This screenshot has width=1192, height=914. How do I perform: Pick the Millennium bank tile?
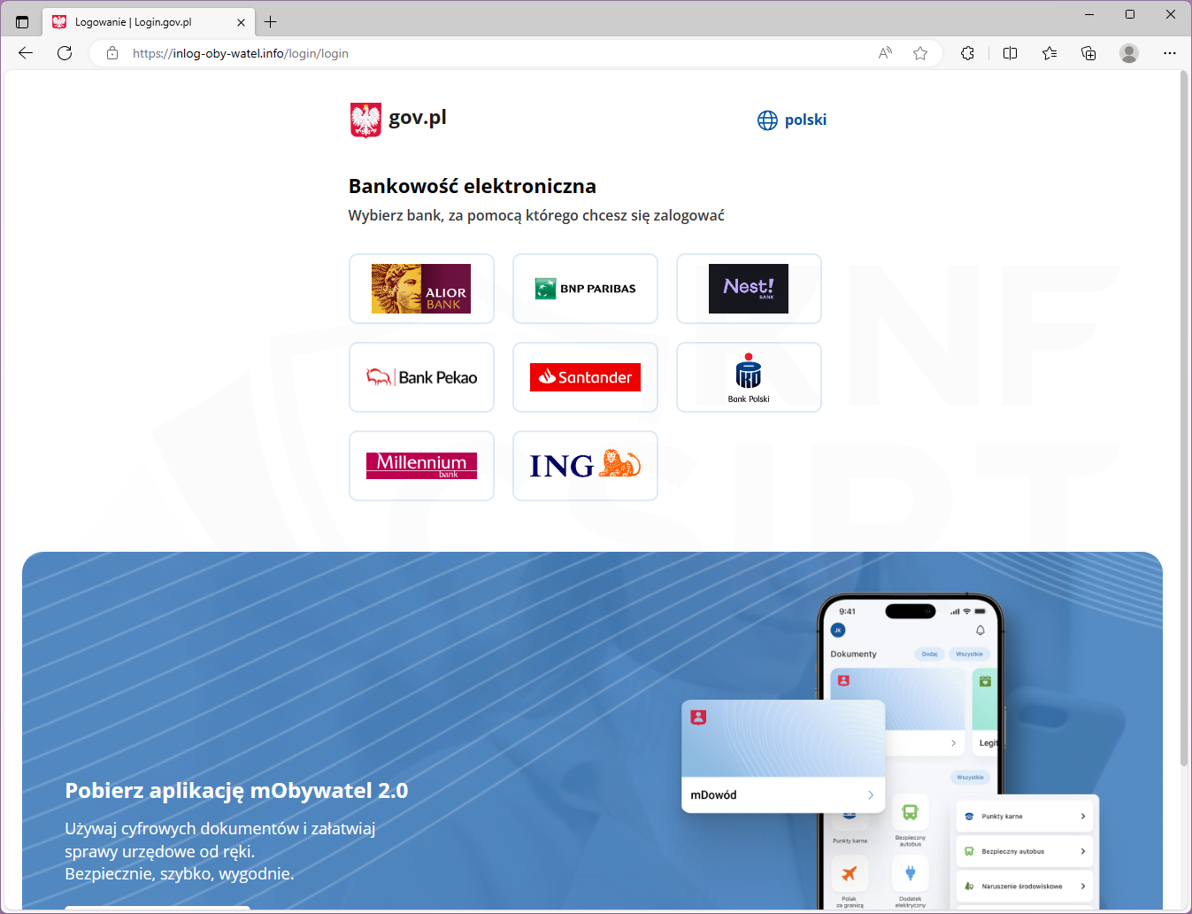tap(421, 465)
